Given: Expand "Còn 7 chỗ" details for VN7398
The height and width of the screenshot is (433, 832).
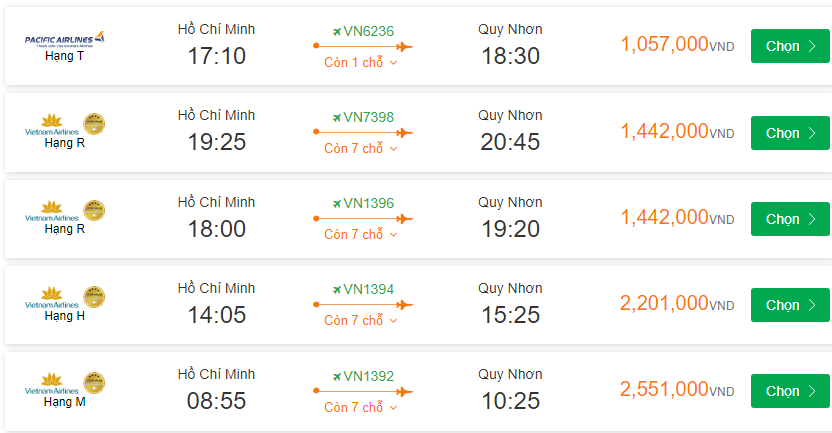Looking at the screenshot, I should point(361,148).
